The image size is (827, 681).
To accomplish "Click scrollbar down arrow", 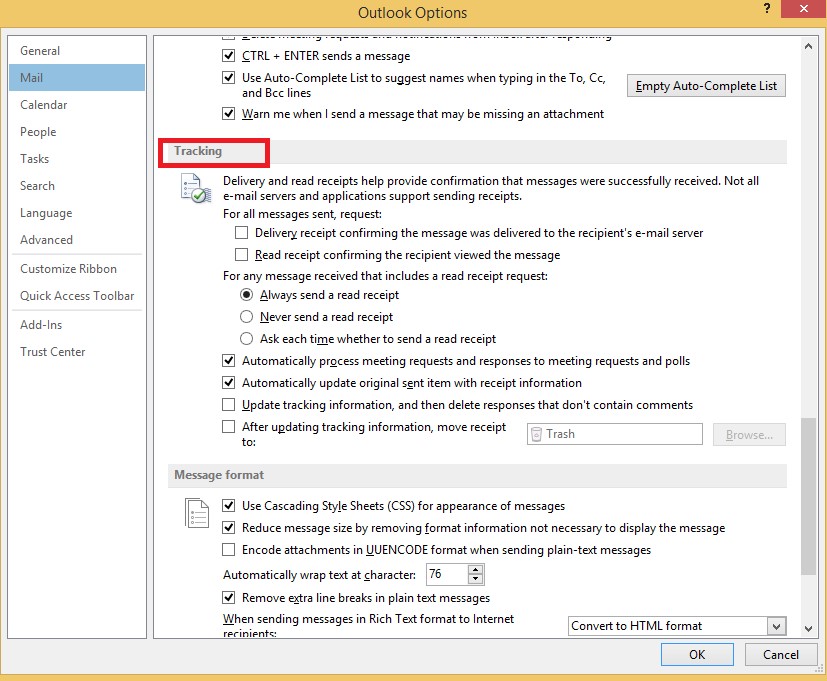I will 808,628.
